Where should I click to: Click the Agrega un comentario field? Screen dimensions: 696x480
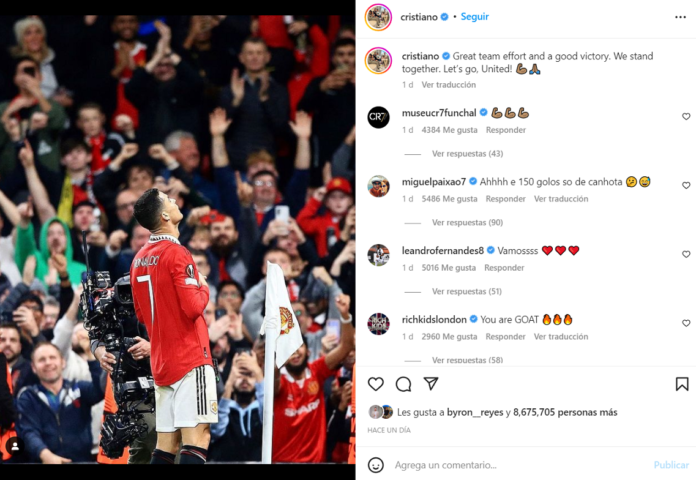coord(519,465)
